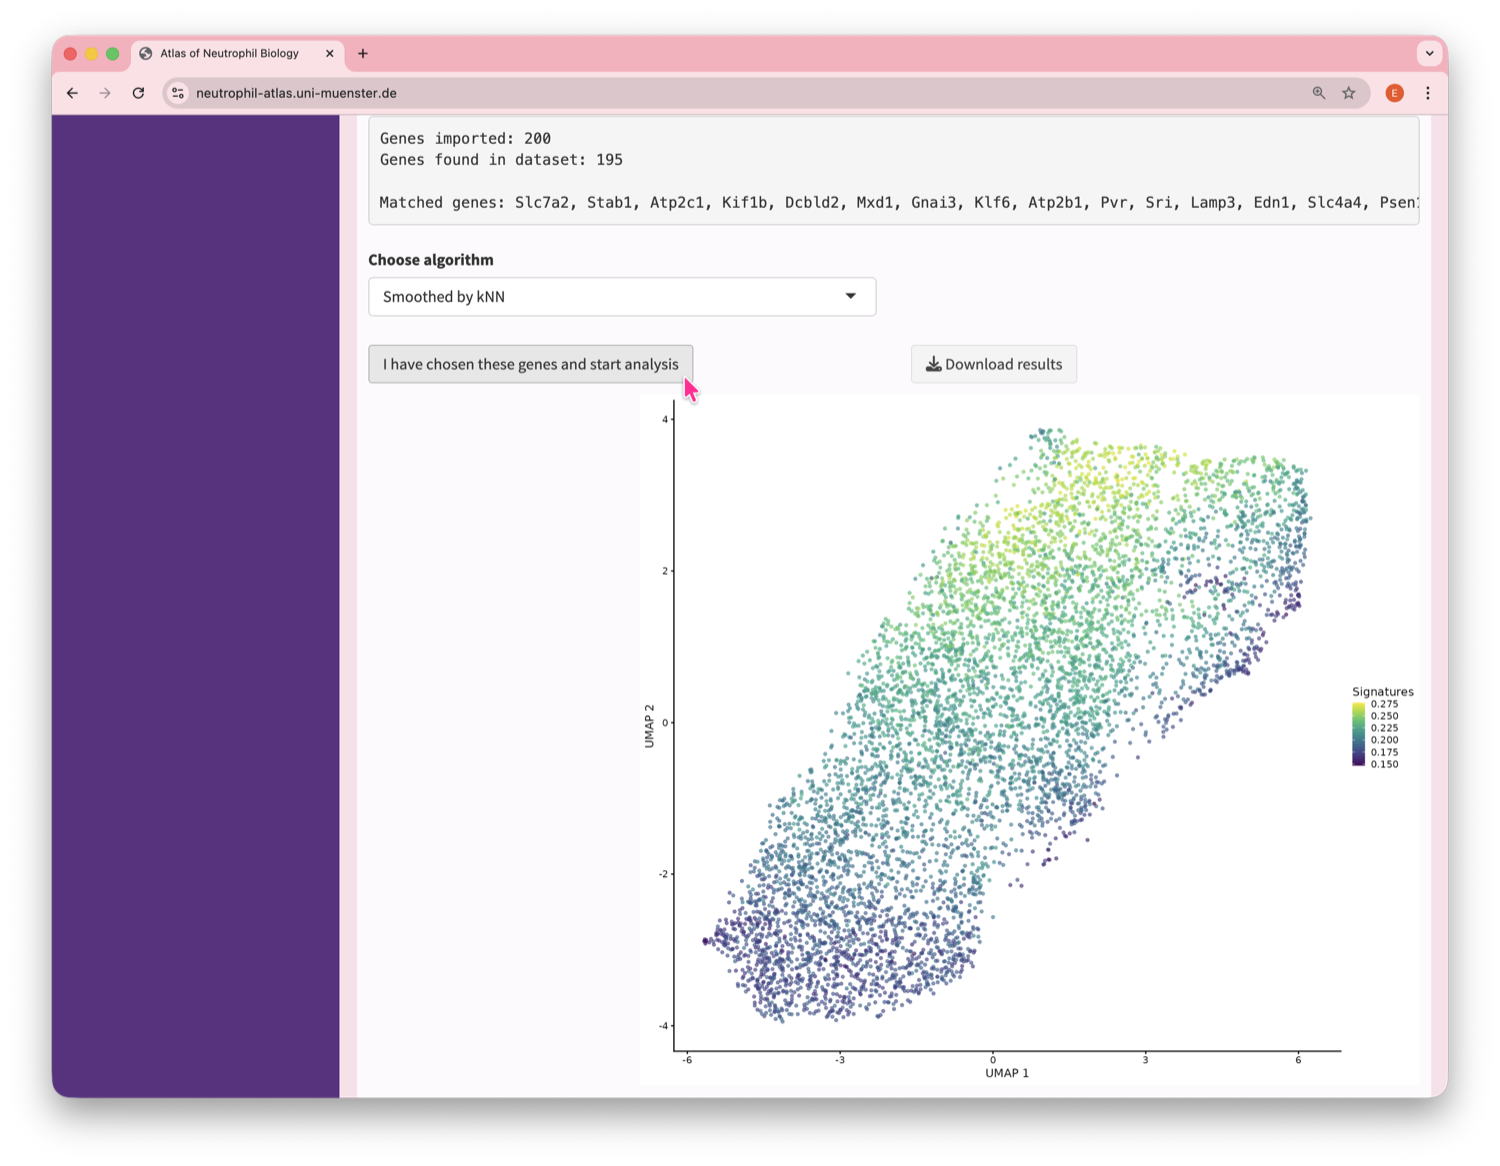Click the Download results button
Screen dimensions: 1500x1166
[x=993, y=364]
